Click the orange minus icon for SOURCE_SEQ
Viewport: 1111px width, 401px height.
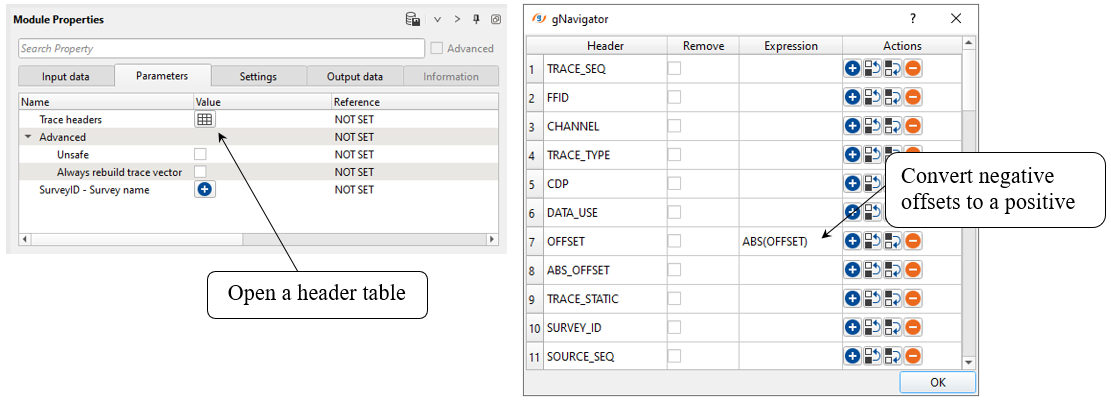point(913,356)
